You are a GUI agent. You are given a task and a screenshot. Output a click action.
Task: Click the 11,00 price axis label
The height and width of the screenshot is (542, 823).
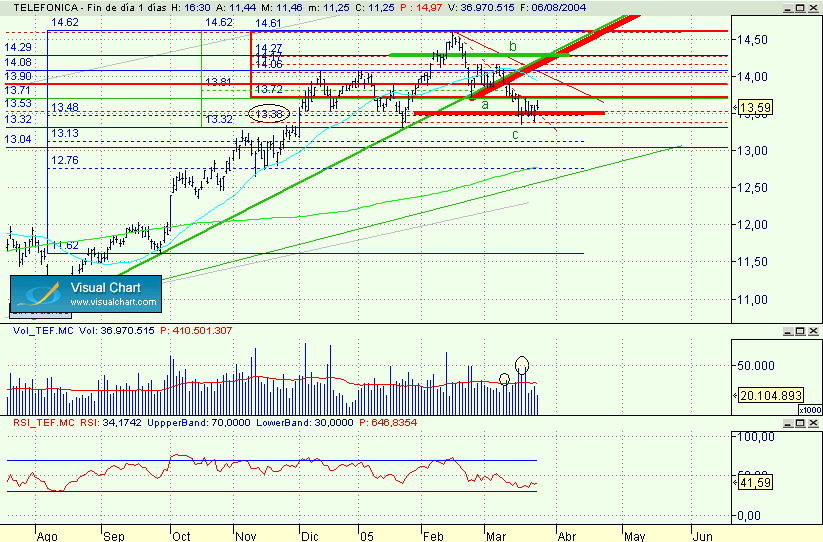[752, 300]
